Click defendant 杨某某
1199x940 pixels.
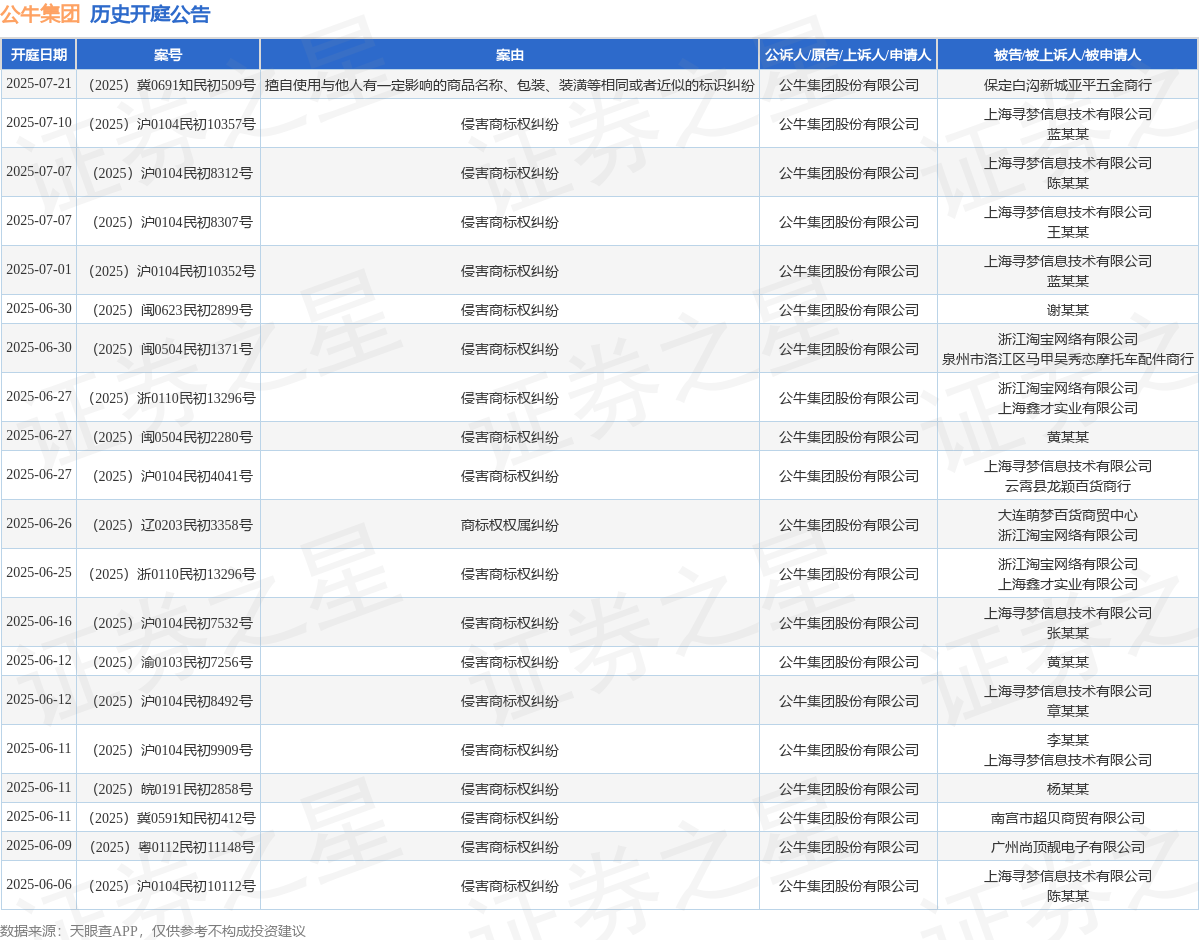[1067, 789]
